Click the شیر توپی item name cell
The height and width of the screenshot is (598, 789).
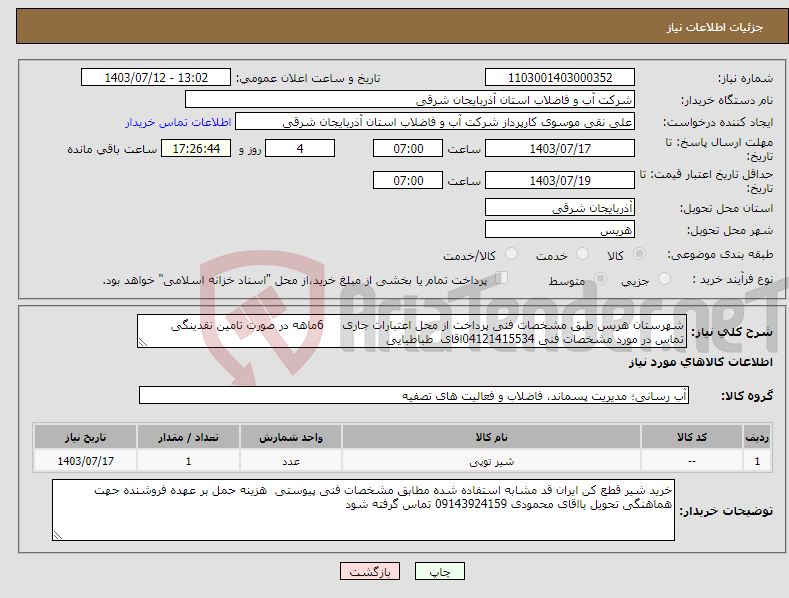[491, 461]
